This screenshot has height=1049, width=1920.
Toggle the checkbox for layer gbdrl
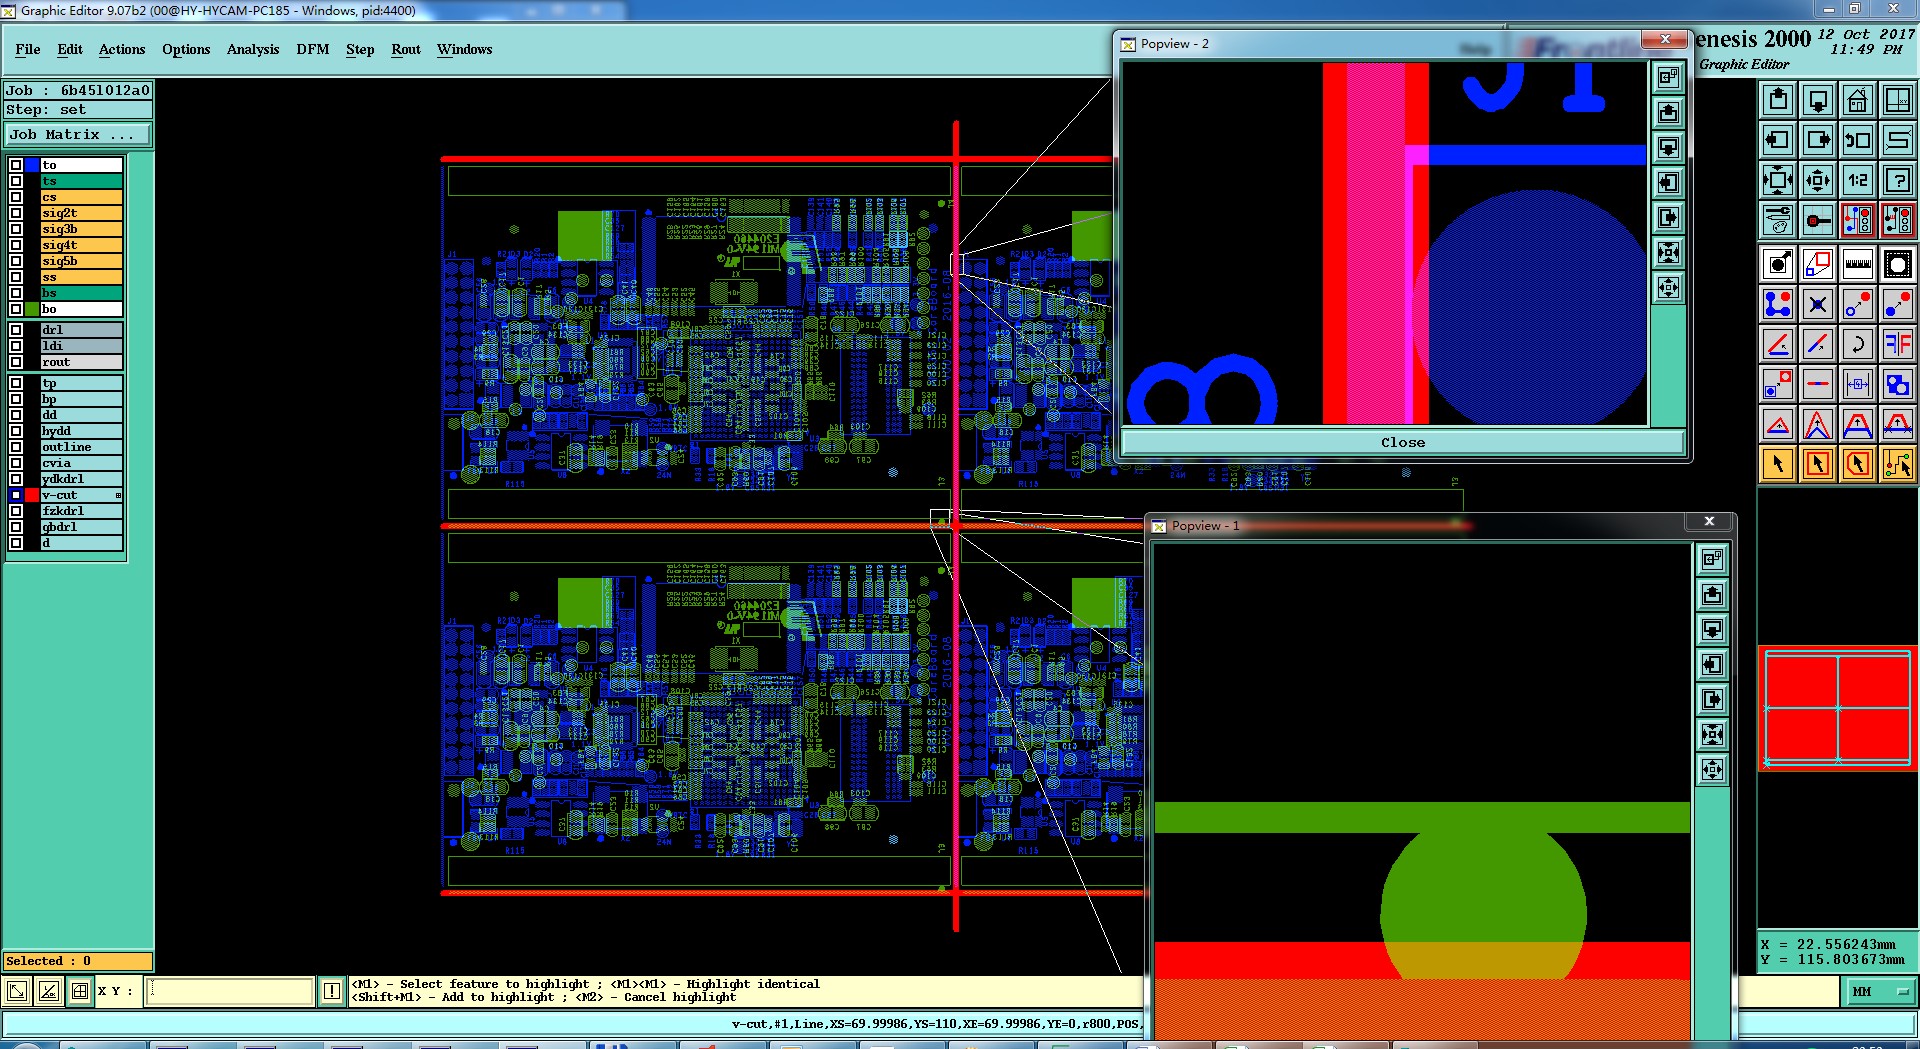16,527
